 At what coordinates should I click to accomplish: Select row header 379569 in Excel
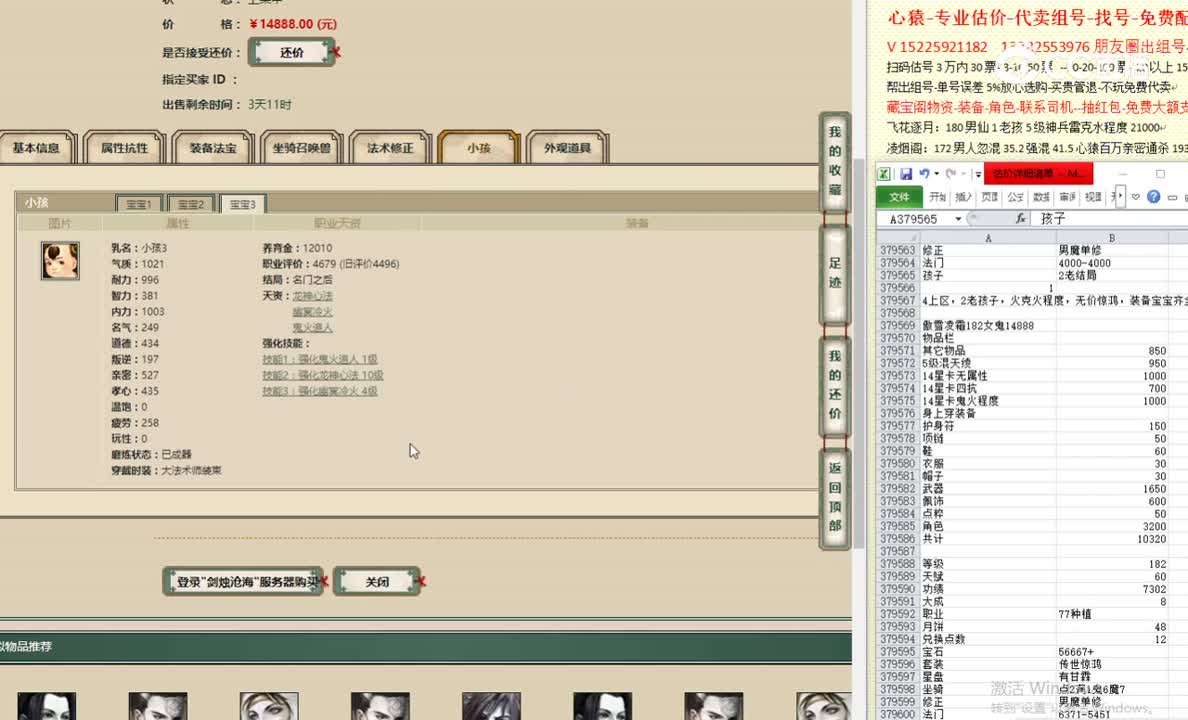(898, 325)
